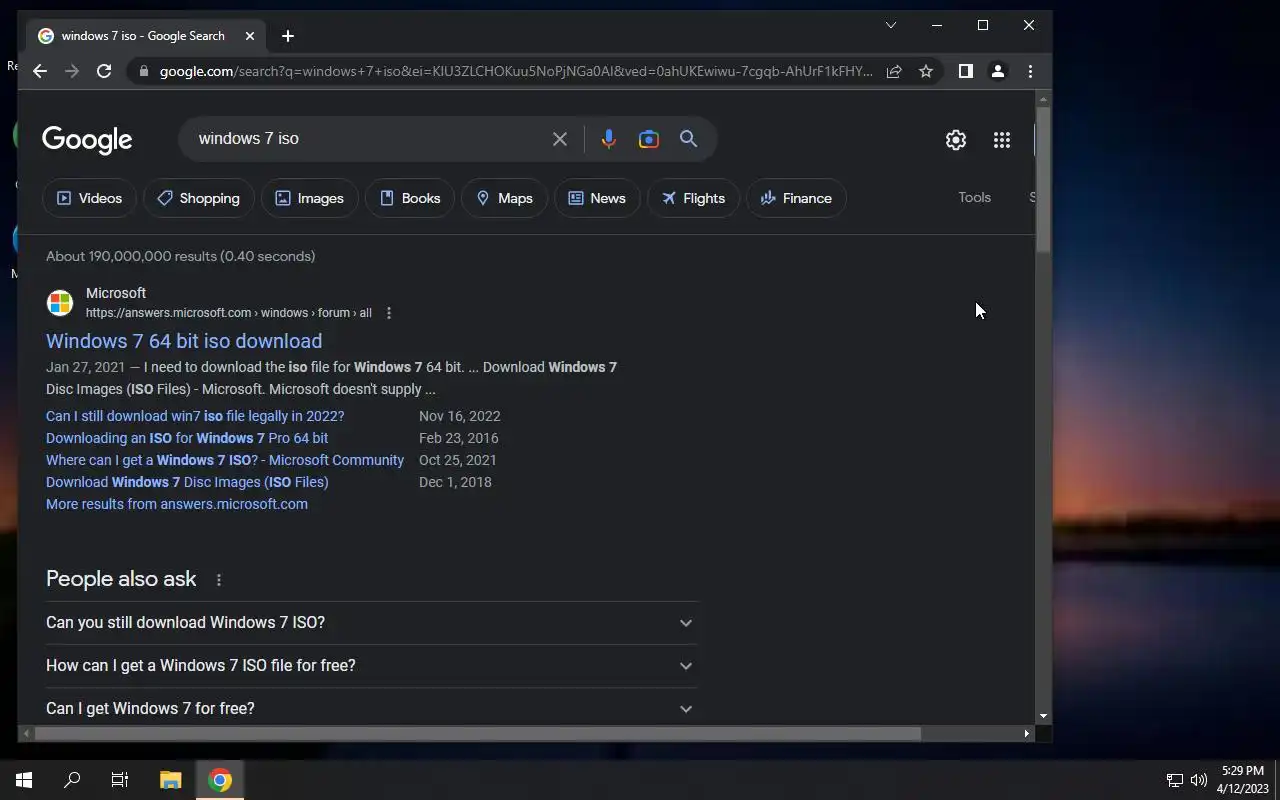
Task: Close the 'windows 7 iso' tab
Action: pos(250,36)
